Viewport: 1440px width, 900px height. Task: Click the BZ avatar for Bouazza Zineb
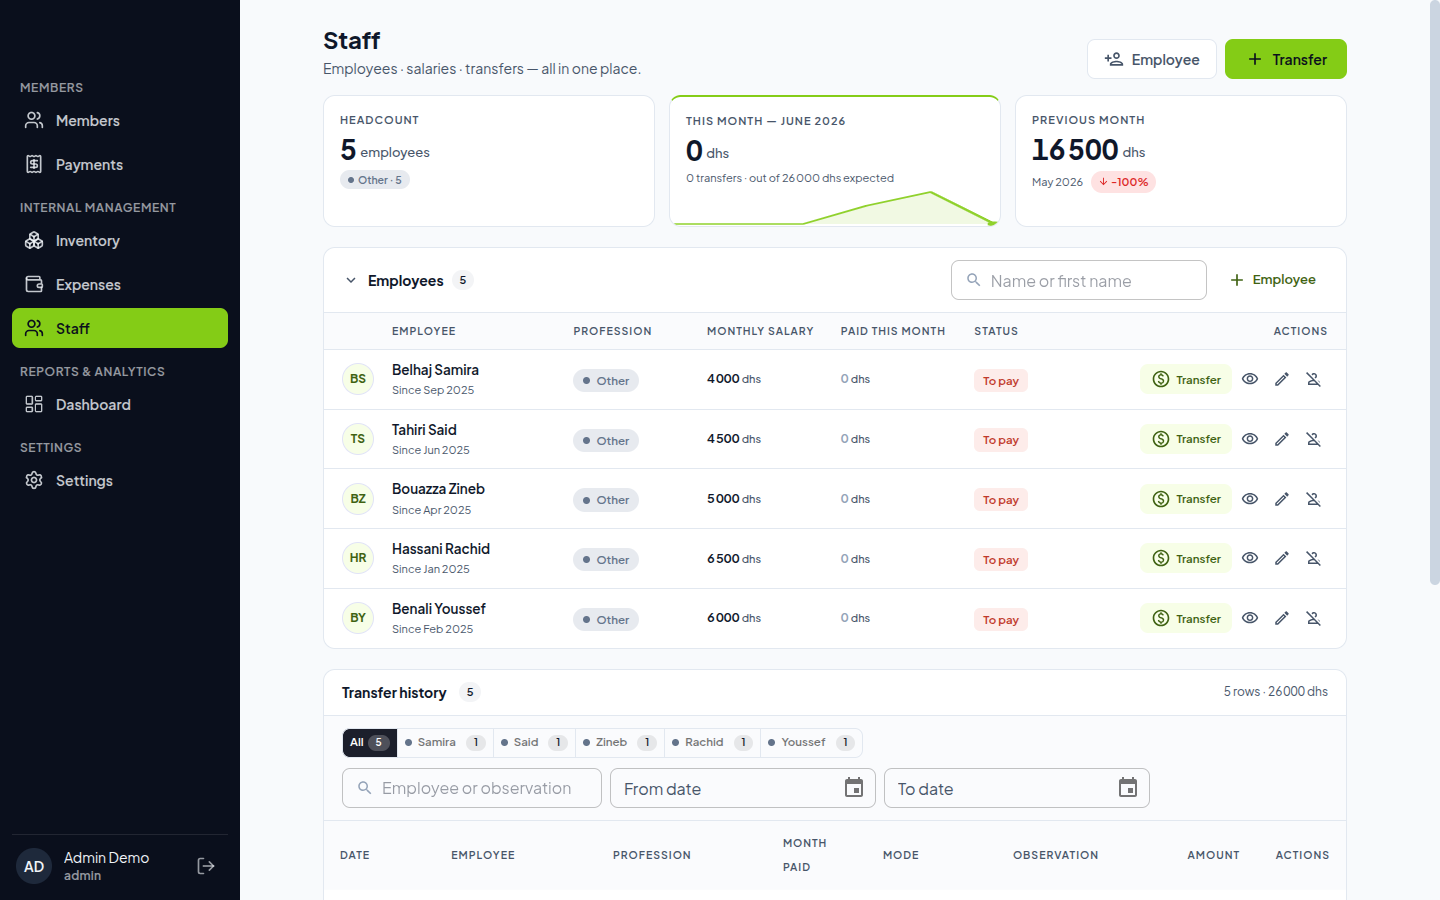[x=358, y=499]
